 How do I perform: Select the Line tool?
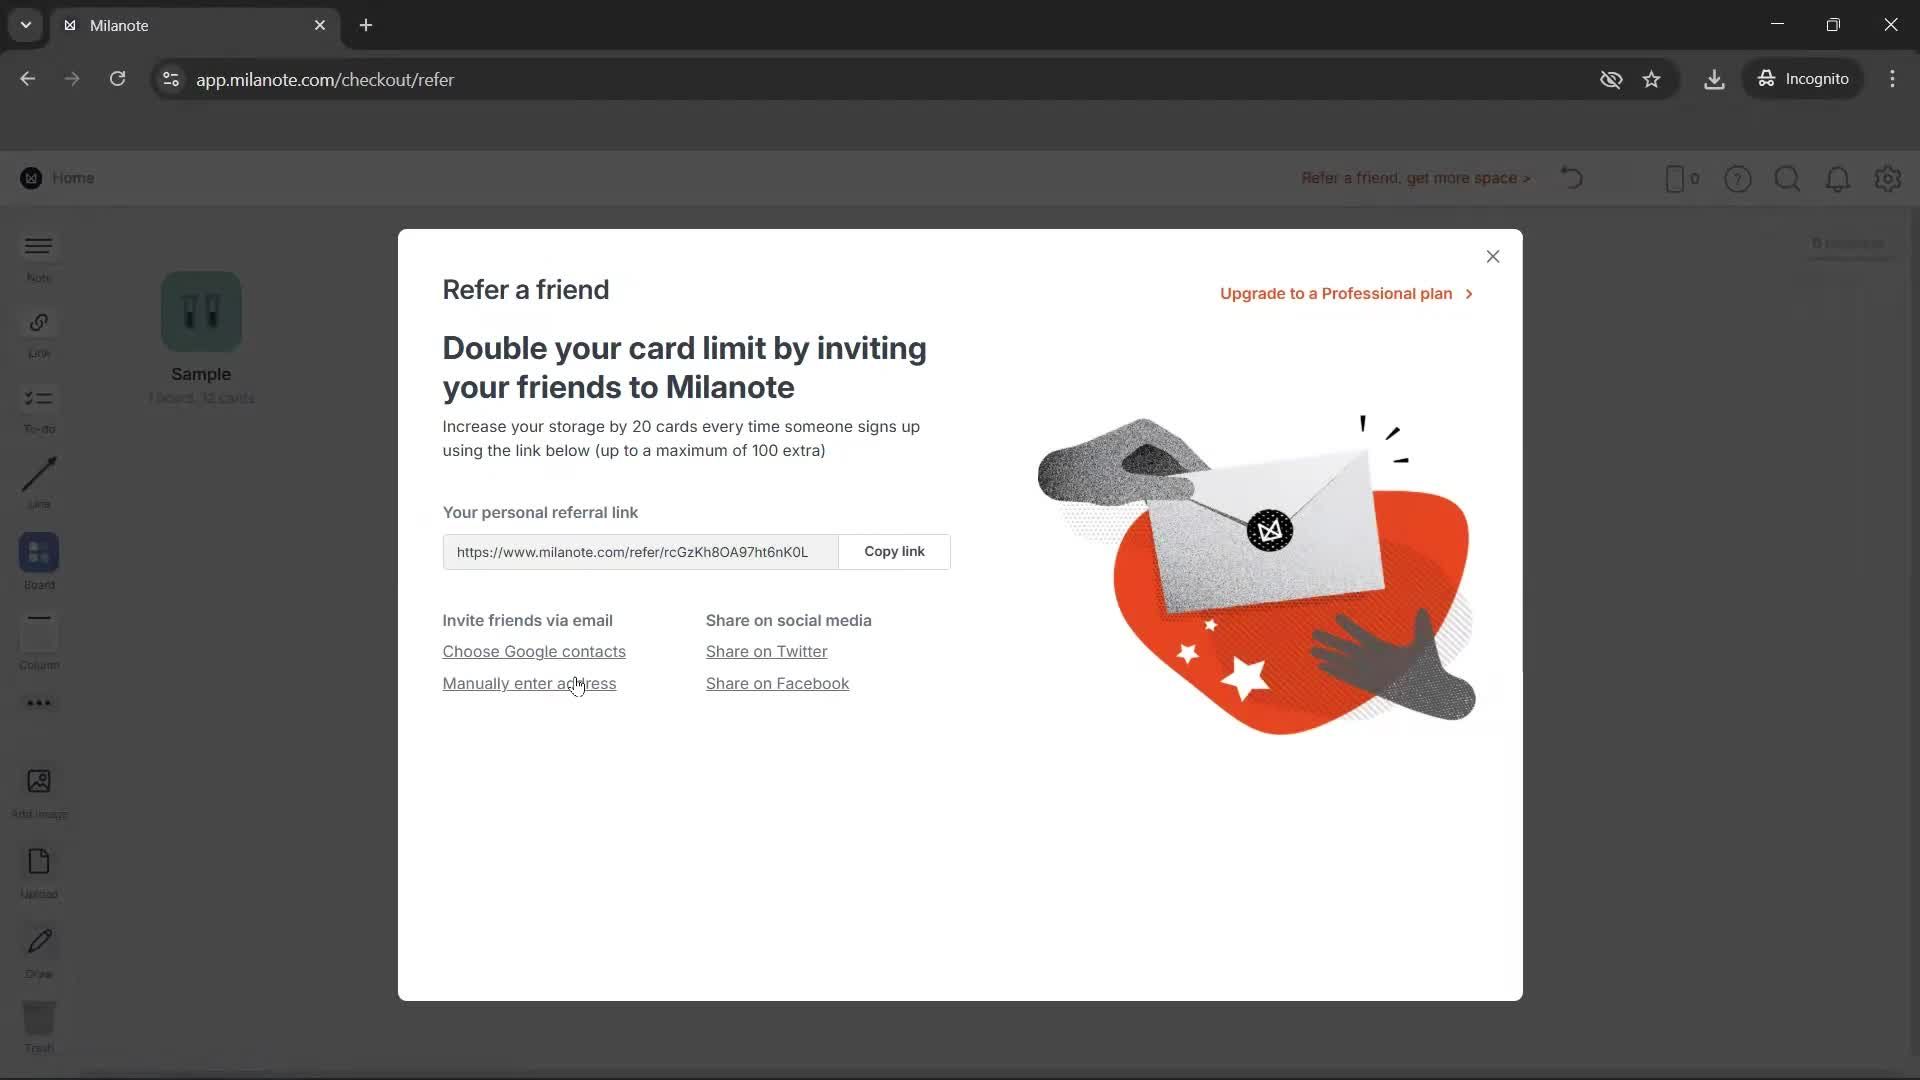click(x=39, y=475)
